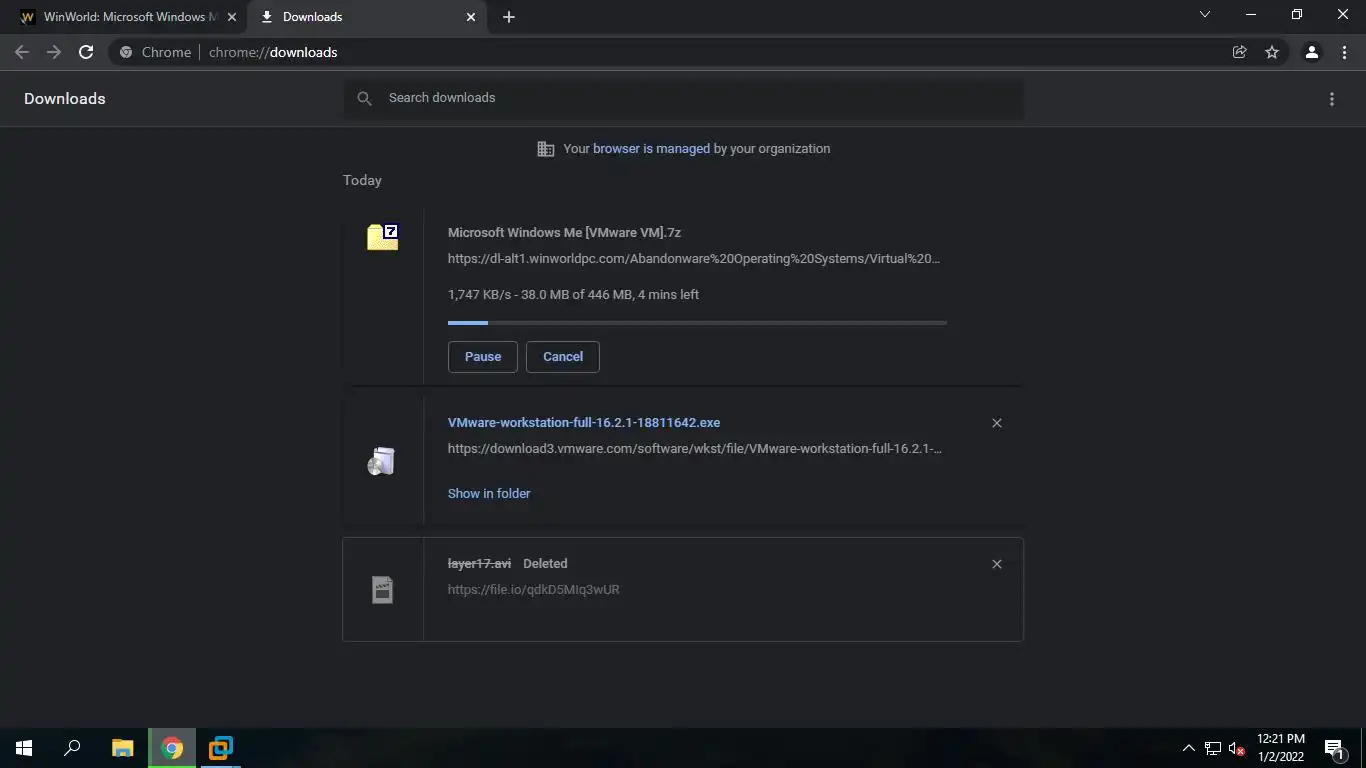This screenshot has width=1366, height=768.
Task: Cancel the Windows Me download
Action: click(563, 357)
